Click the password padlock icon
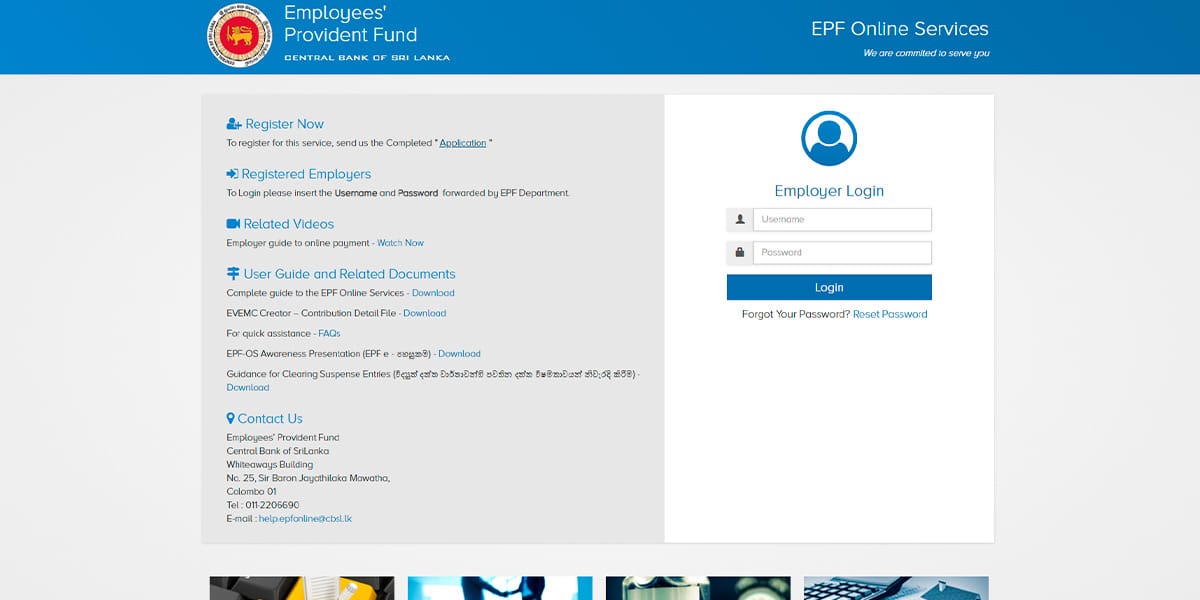 [738, 252]
